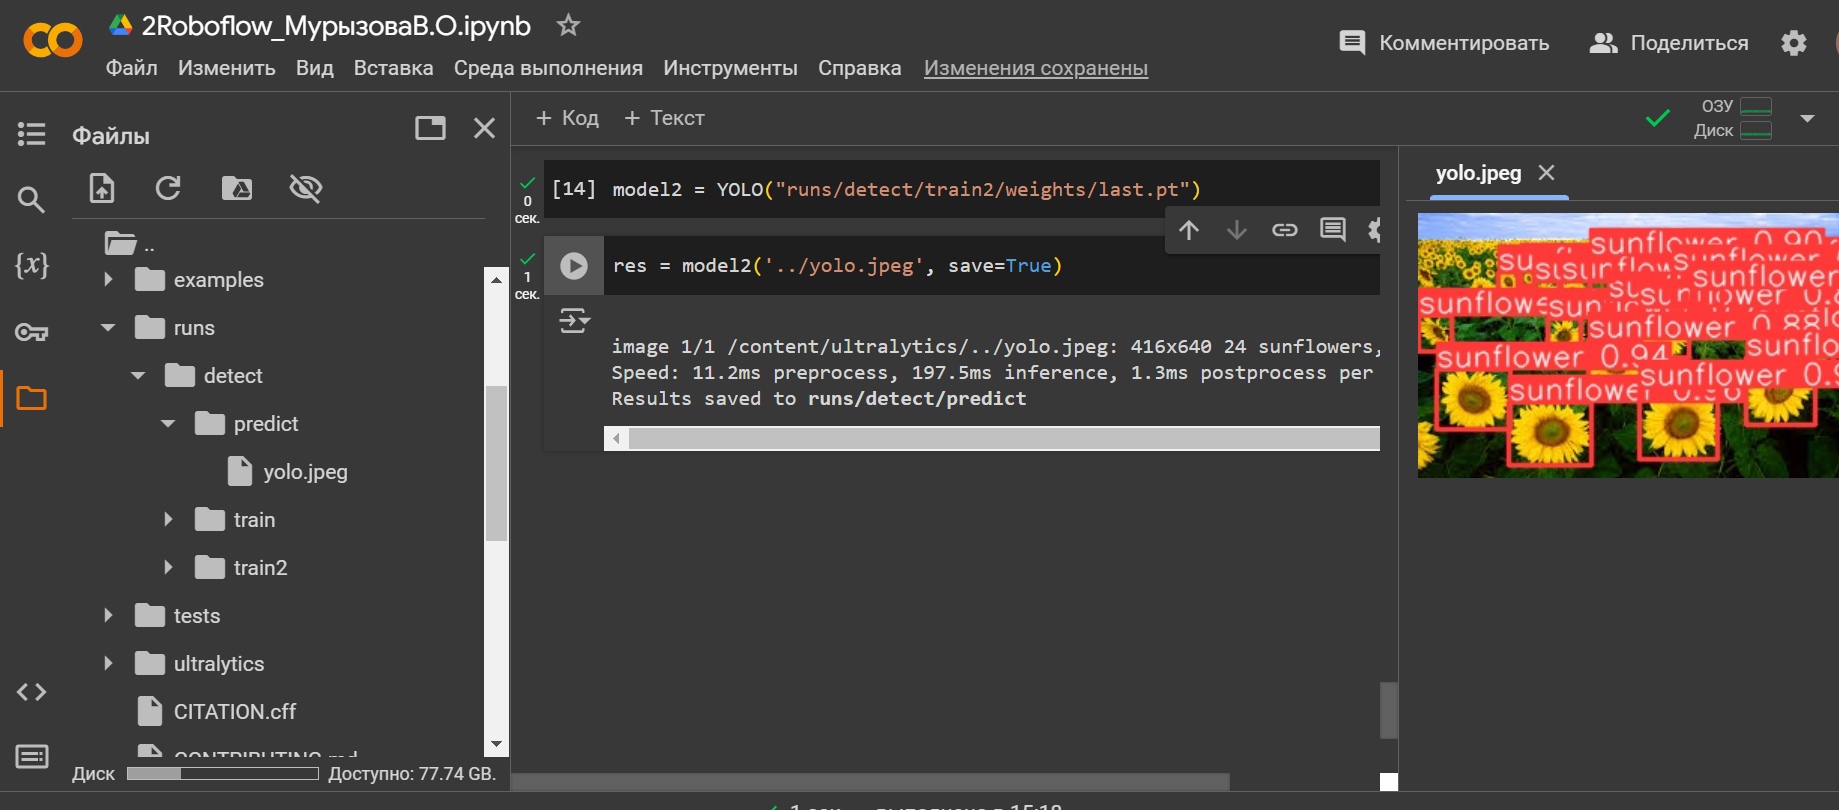Click inside the model2 = YOLO code cell
Viewport: 1839px width, 810px height.
(x=990, y=189)
